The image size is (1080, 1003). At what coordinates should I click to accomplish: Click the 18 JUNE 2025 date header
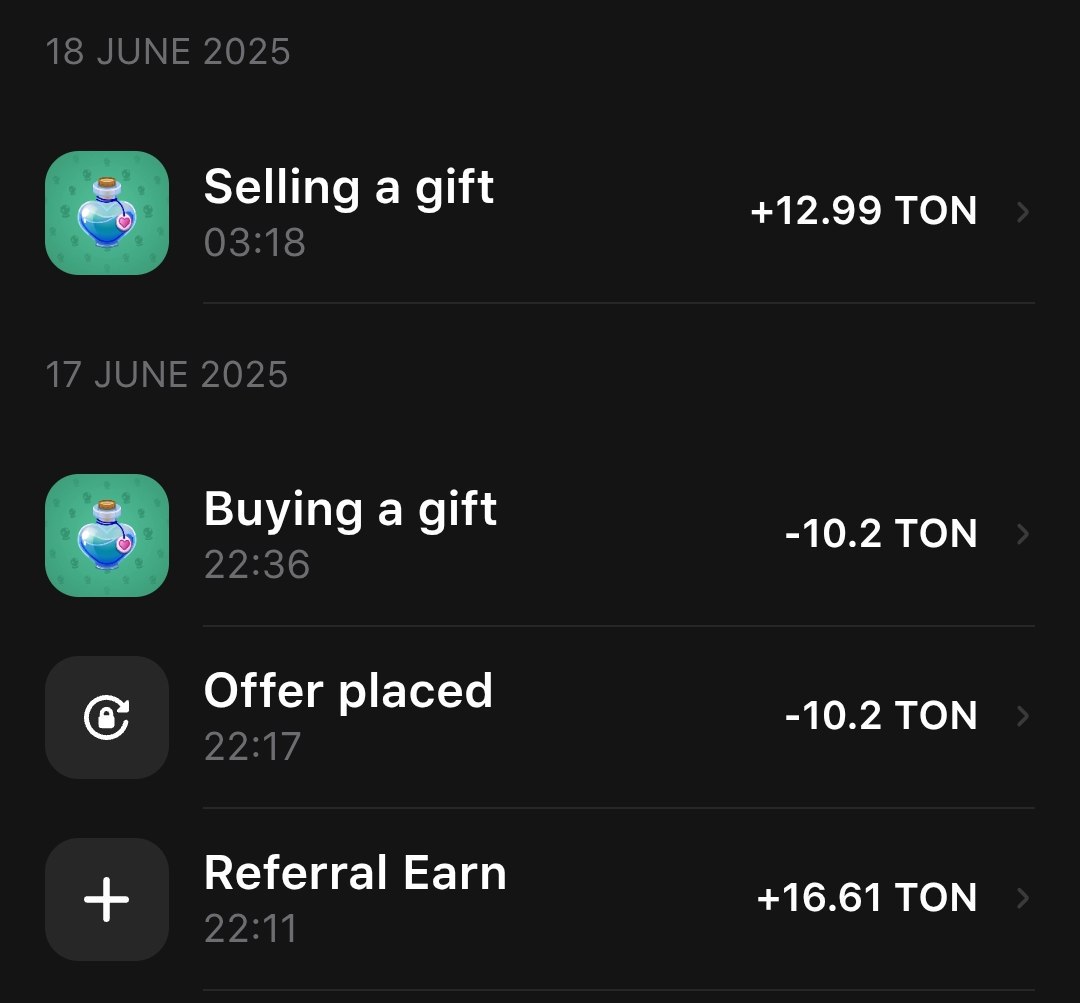168,52
